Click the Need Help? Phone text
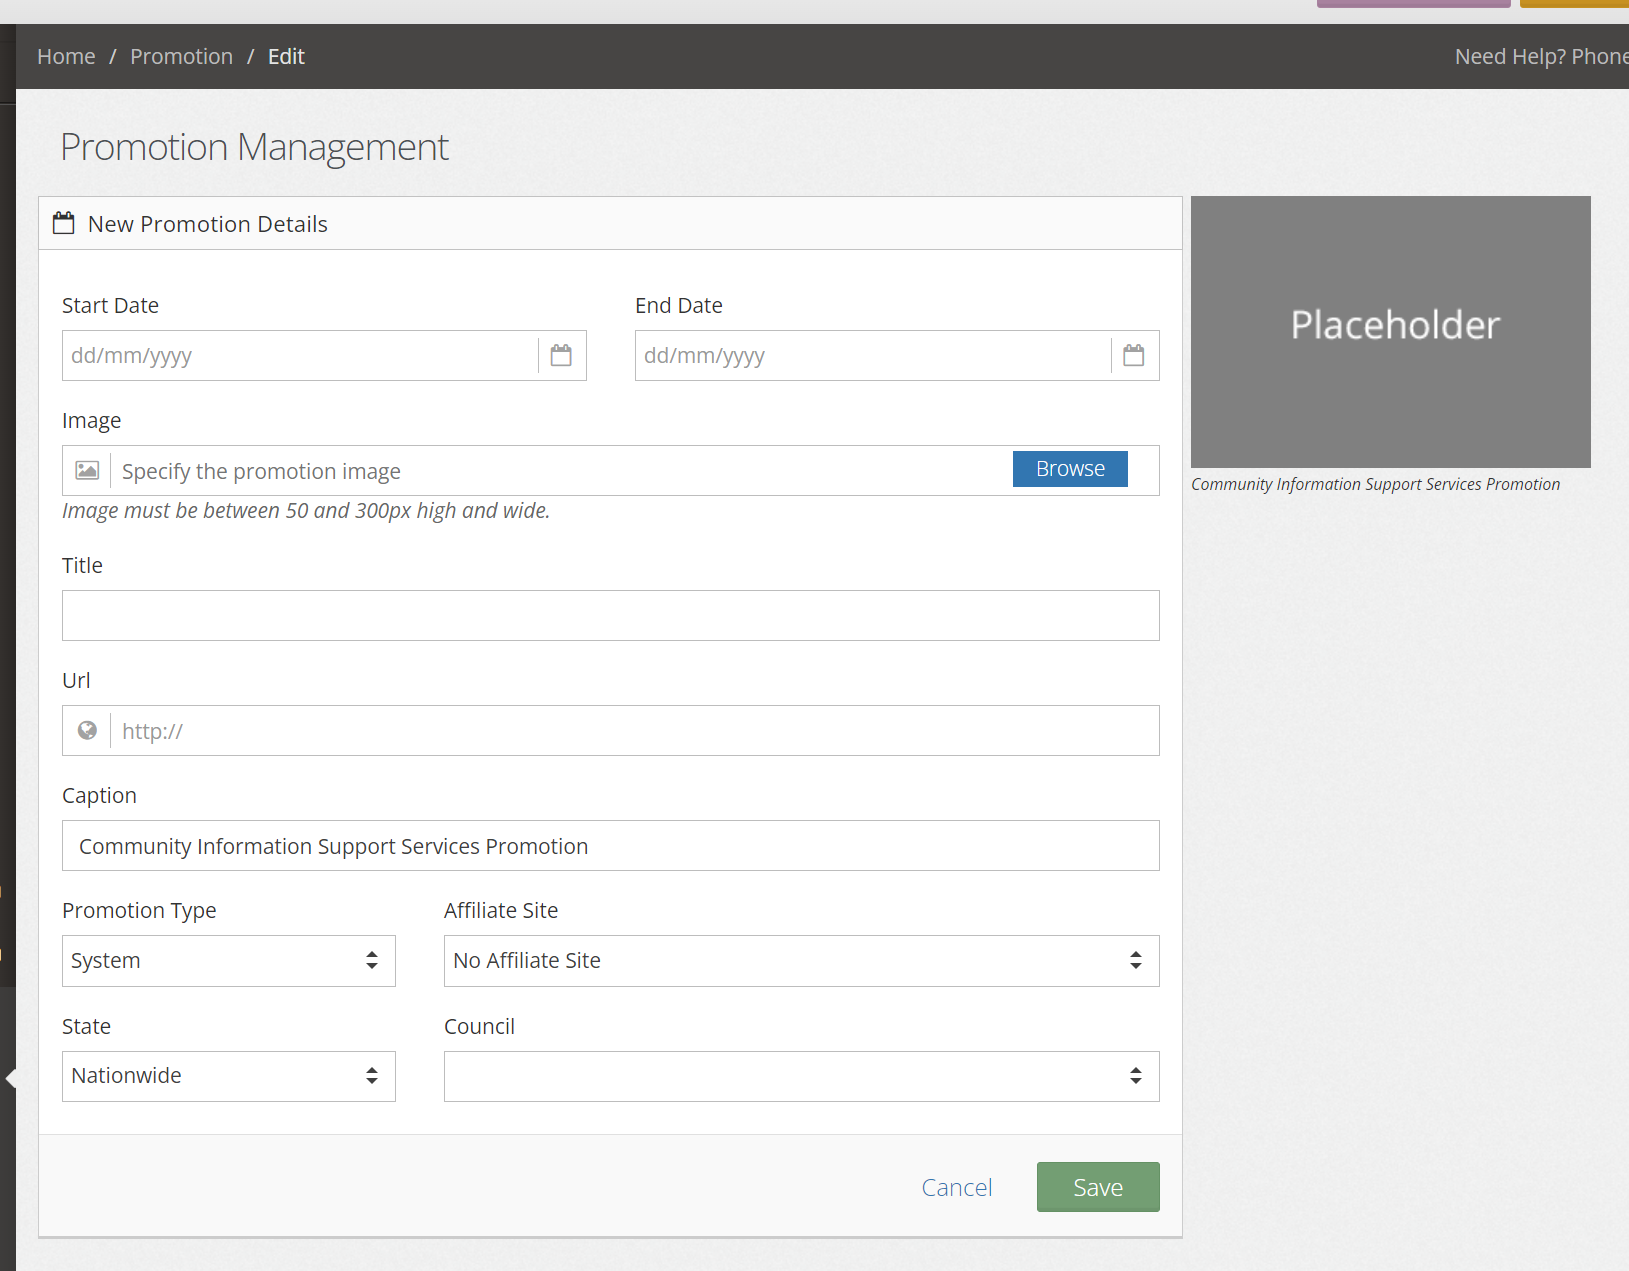 [x=1541, y=56]
